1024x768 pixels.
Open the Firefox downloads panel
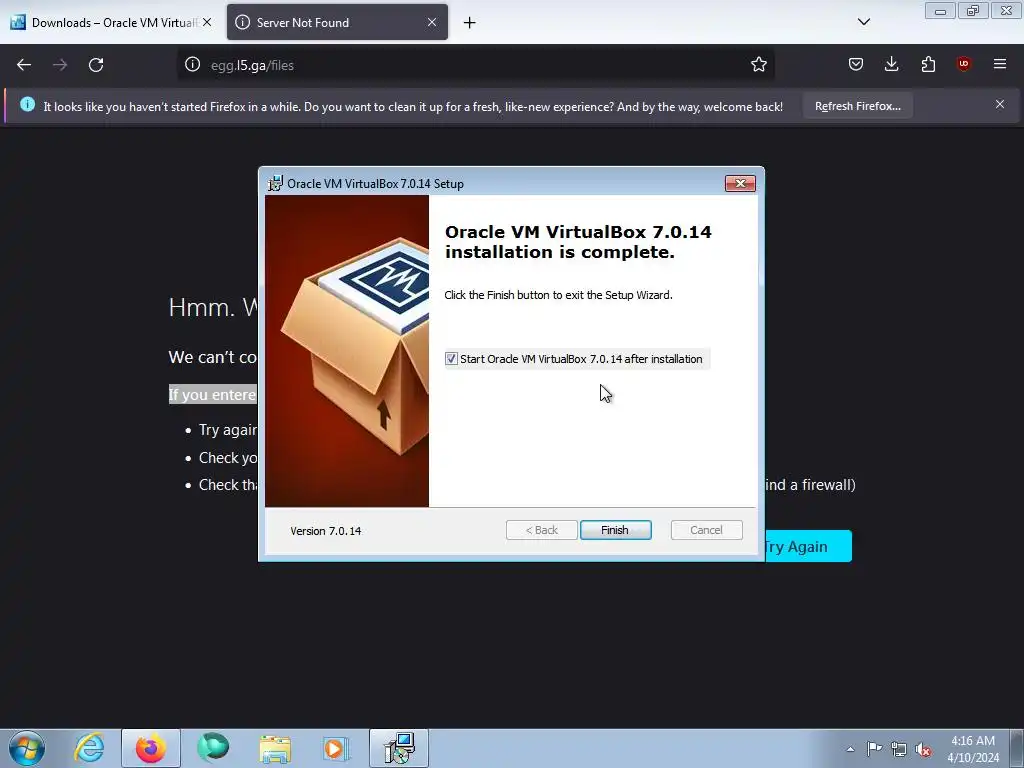coord(891,64)
